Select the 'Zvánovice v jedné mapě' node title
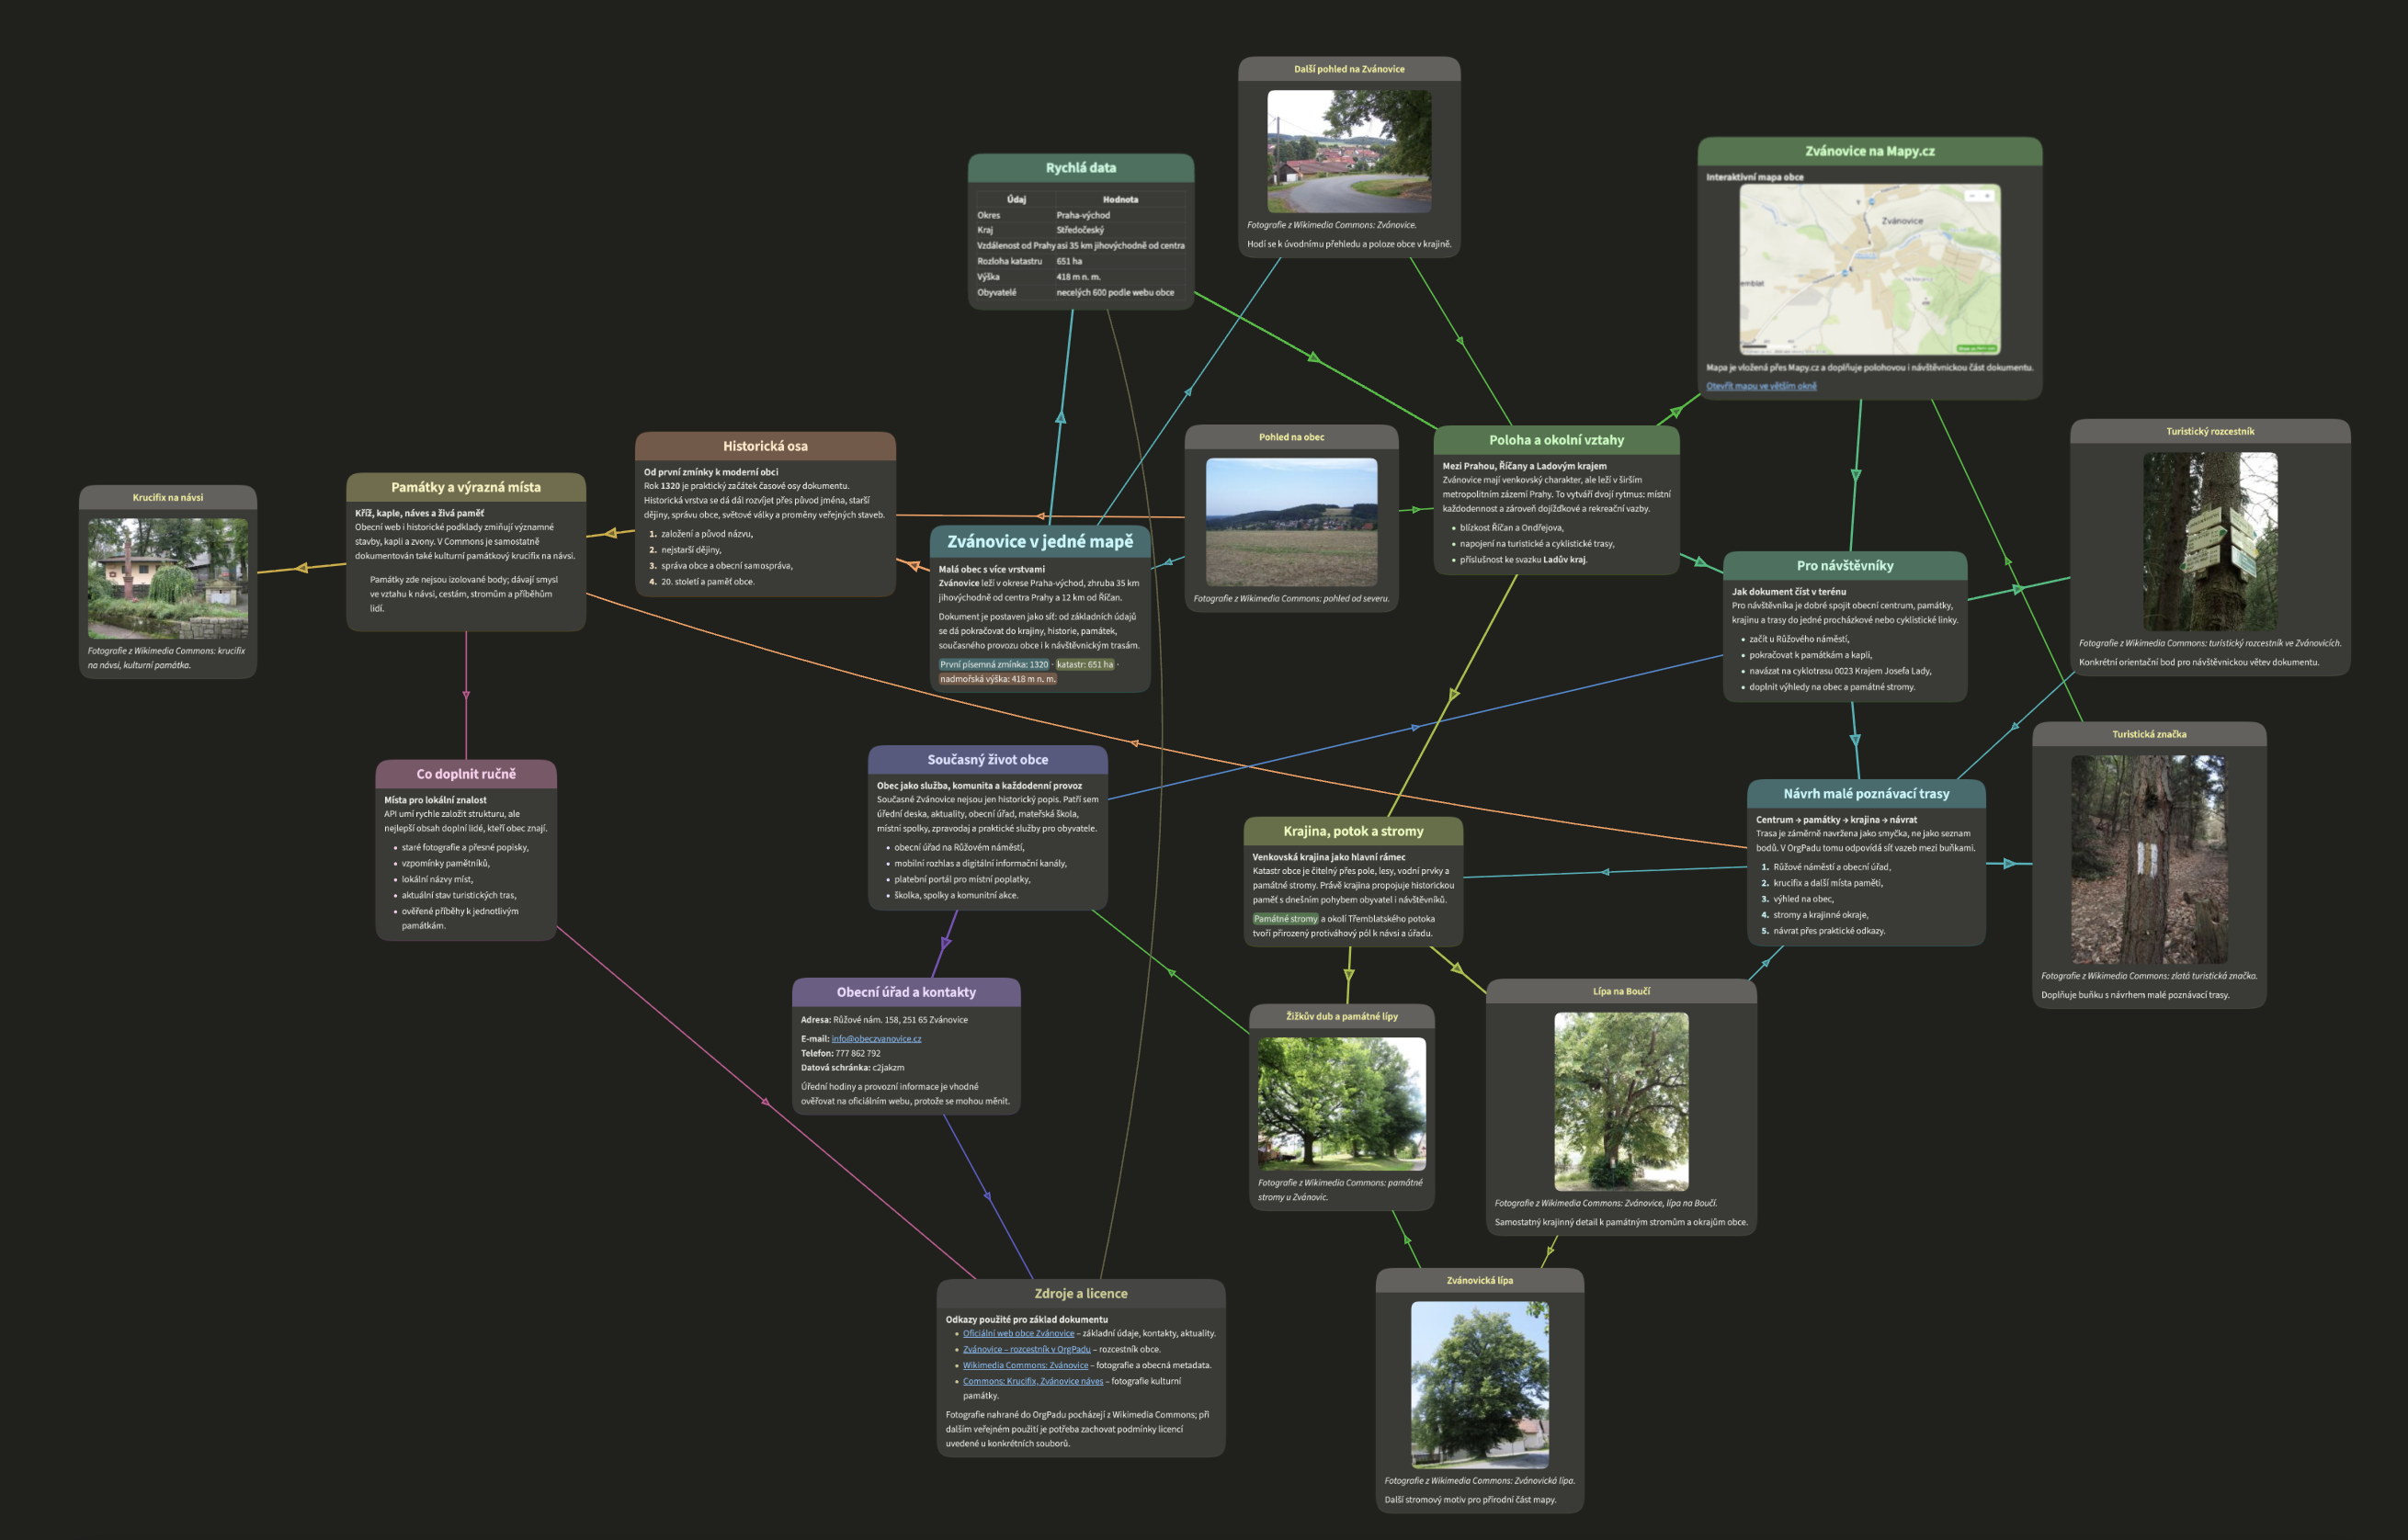The height and width of the screenshot is (1540, 2408). [1040, 541]
